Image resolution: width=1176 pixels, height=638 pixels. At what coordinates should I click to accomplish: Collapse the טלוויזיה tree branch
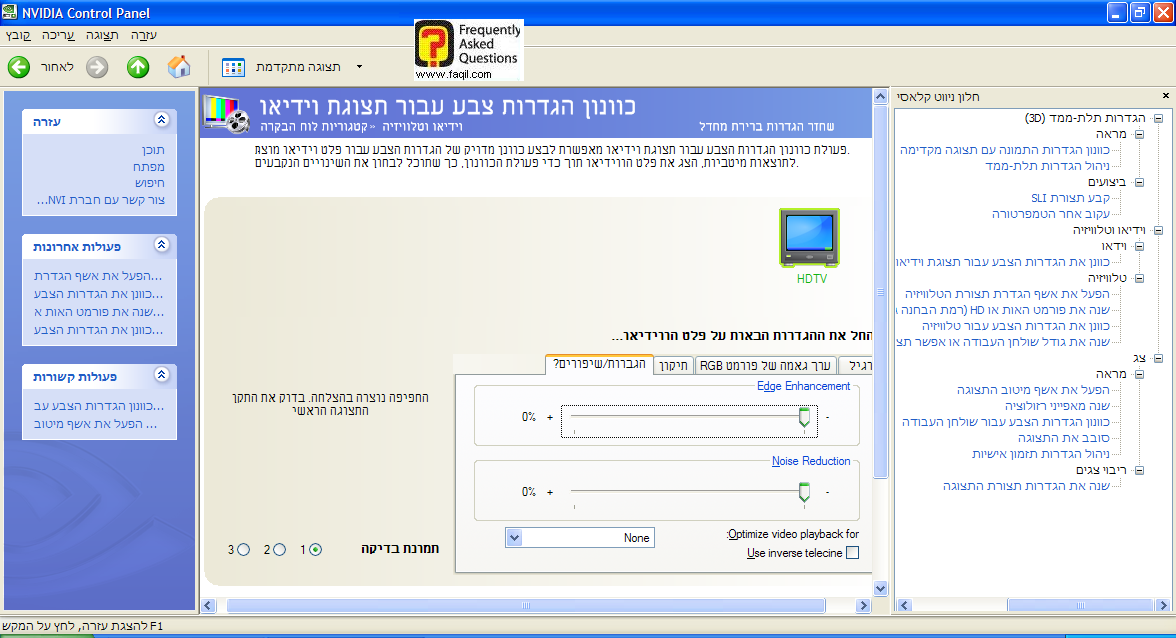click(x=1139, y=278)
